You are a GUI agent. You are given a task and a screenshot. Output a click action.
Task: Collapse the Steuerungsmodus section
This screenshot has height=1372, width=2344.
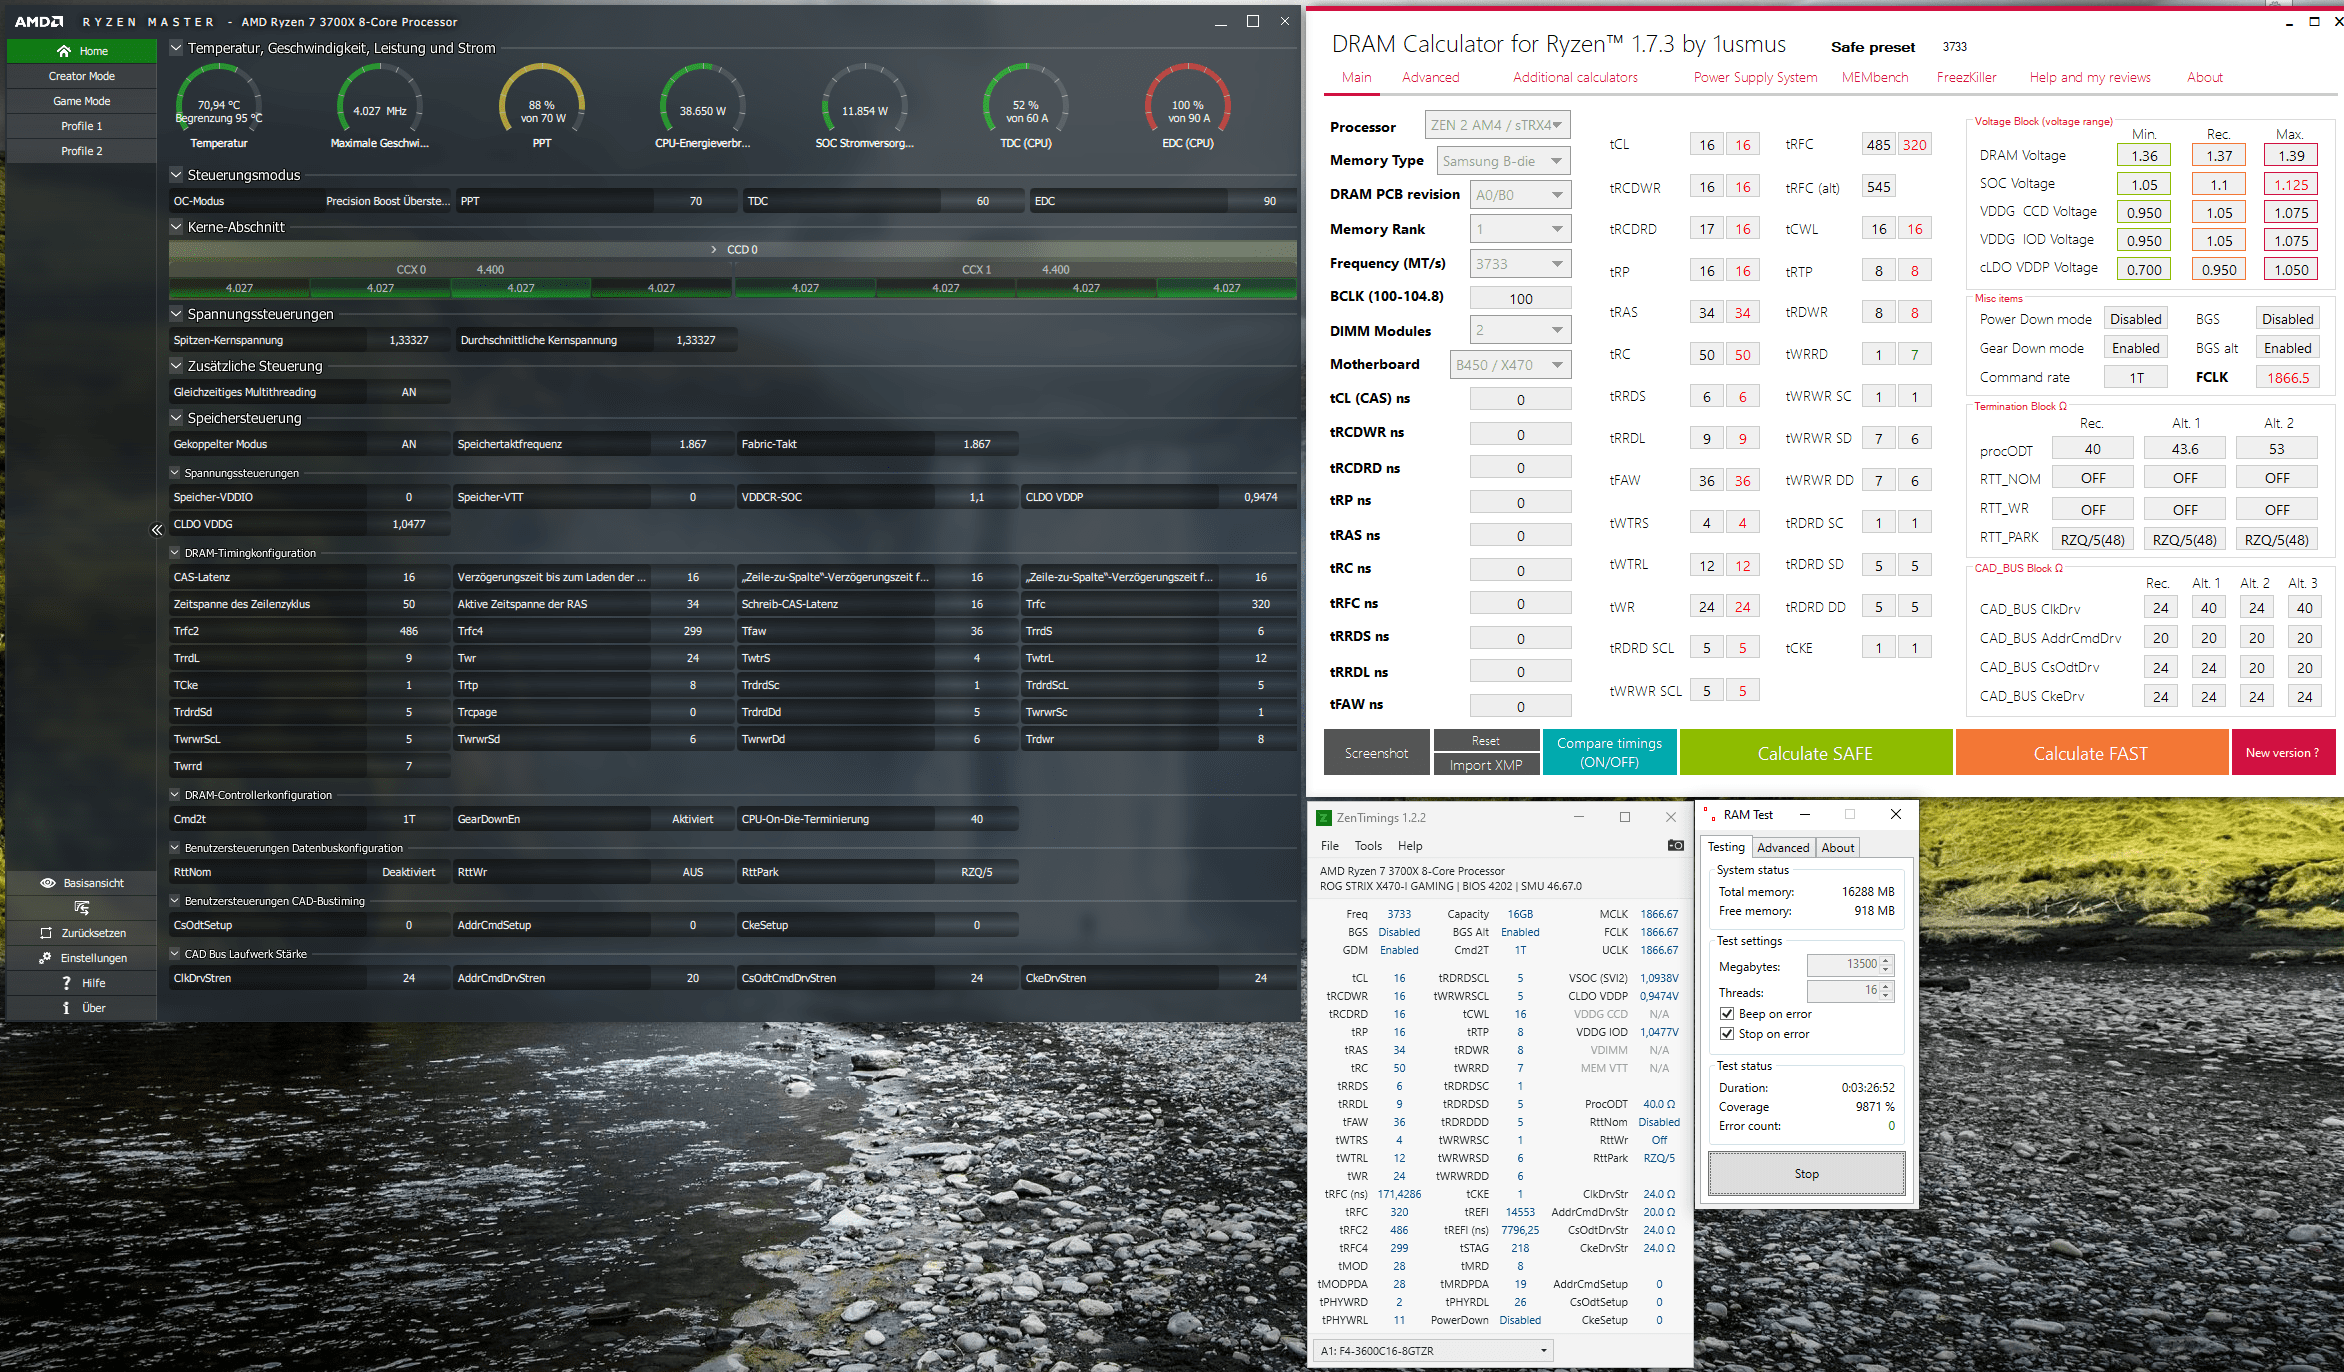point(176,175)
